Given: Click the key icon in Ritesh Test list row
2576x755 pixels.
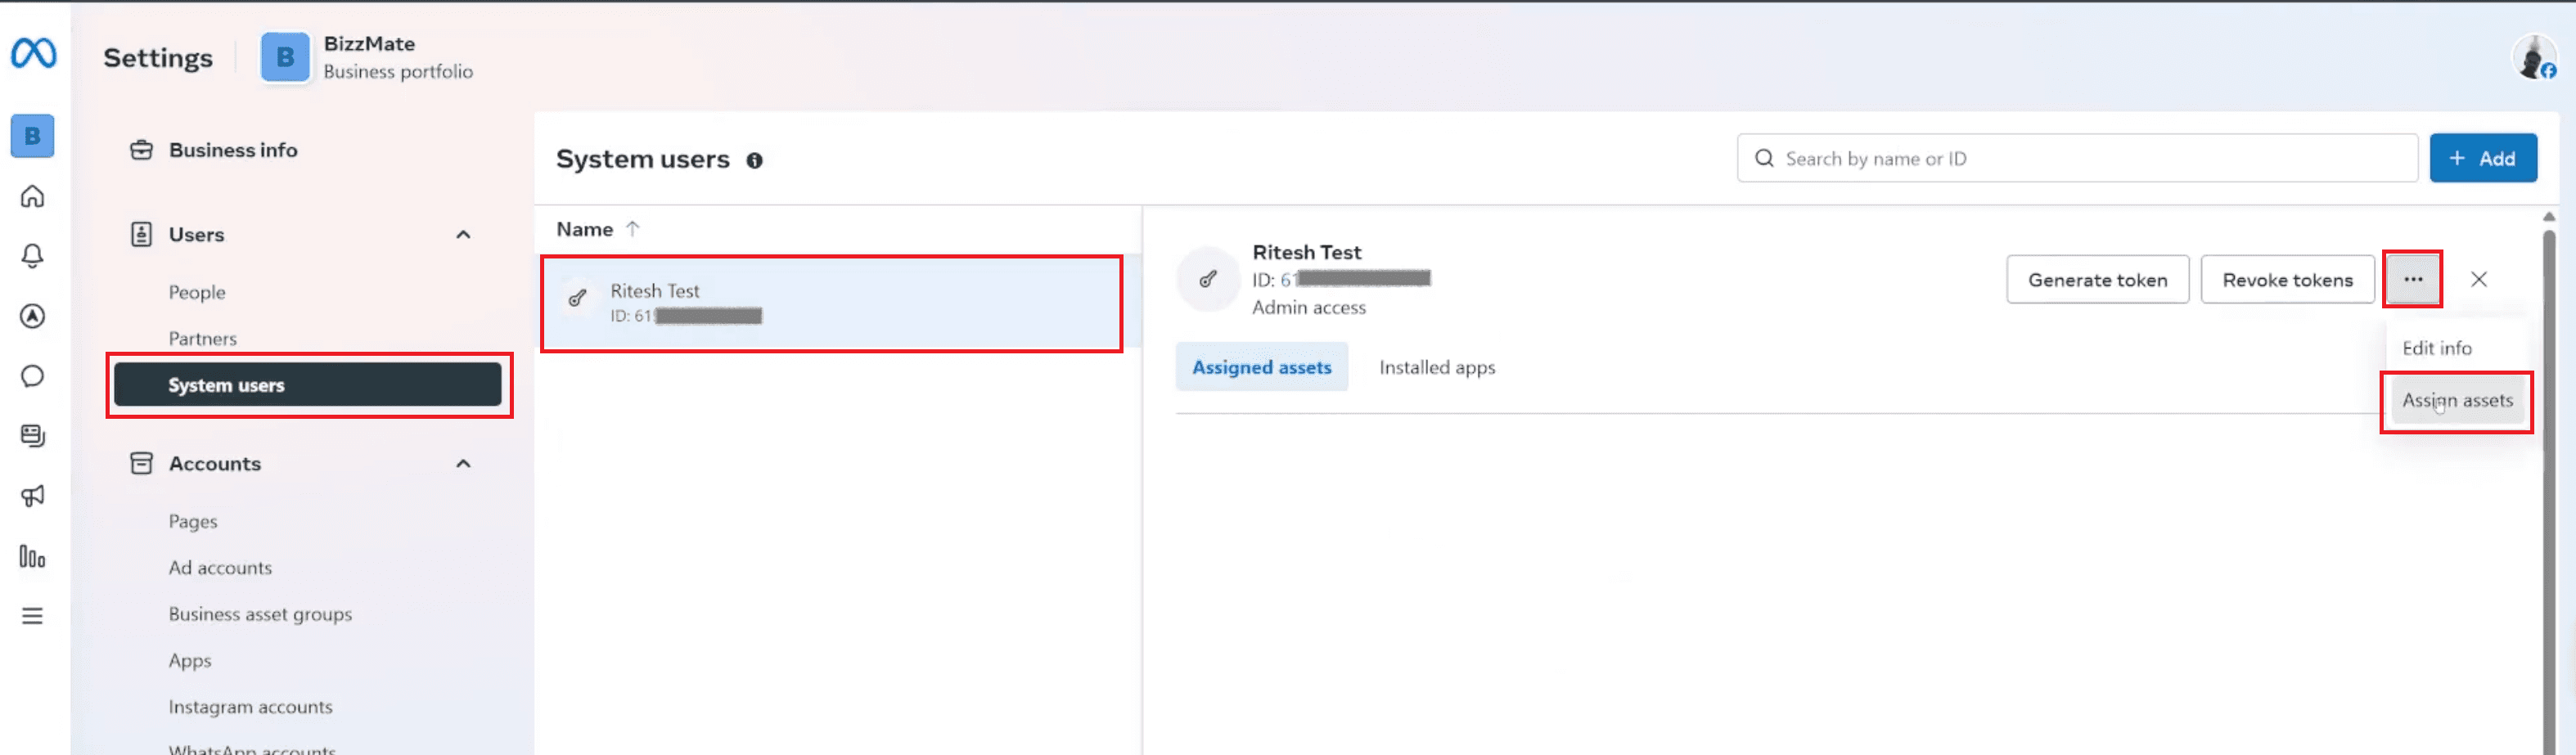Looking at the screenshot, I should pyautogui.click(x=577, y=297).
